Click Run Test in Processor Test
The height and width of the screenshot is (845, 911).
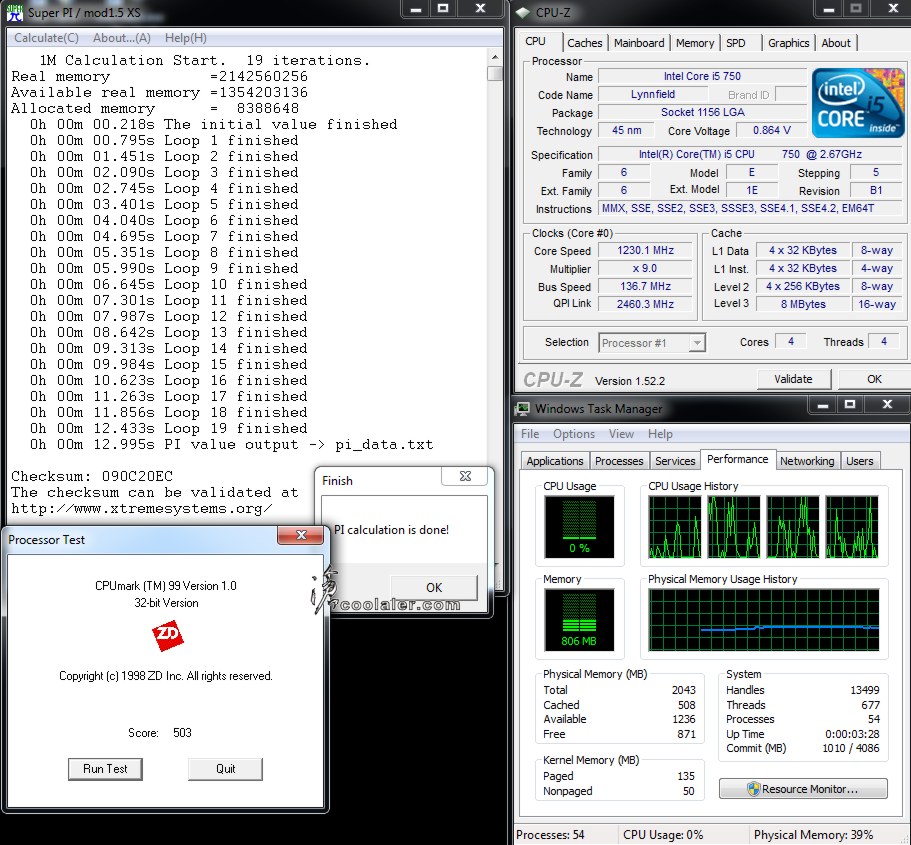click(105, 769)
